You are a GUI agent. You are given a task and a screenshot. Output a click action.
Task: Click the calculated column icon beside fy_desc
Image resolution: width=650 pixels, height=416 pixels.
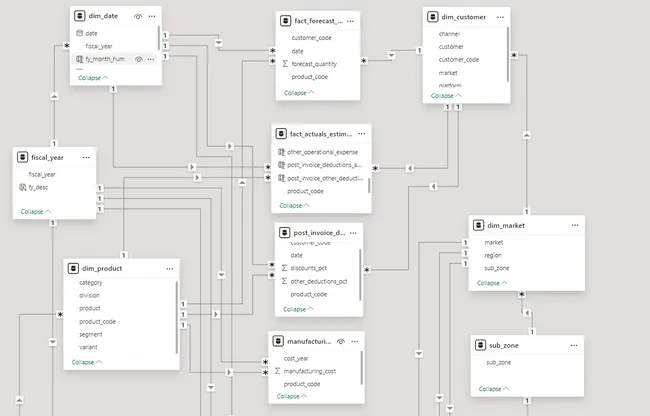point(22,187)
